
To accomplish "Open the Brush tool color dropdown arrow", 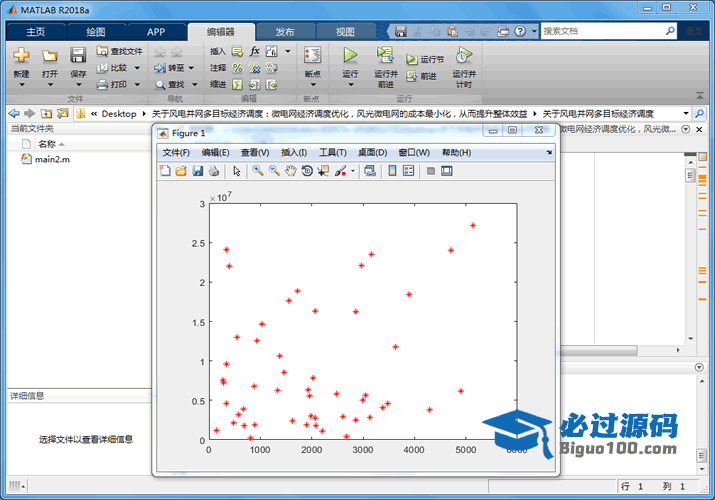I will coord(352,171).
